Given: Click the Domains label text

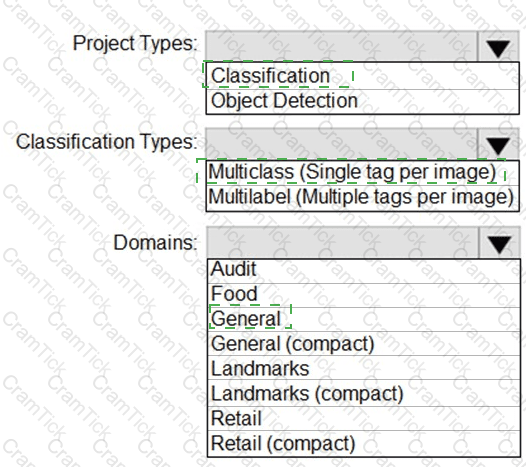Looking at the screenshot, I should click(x=155, y=243).
